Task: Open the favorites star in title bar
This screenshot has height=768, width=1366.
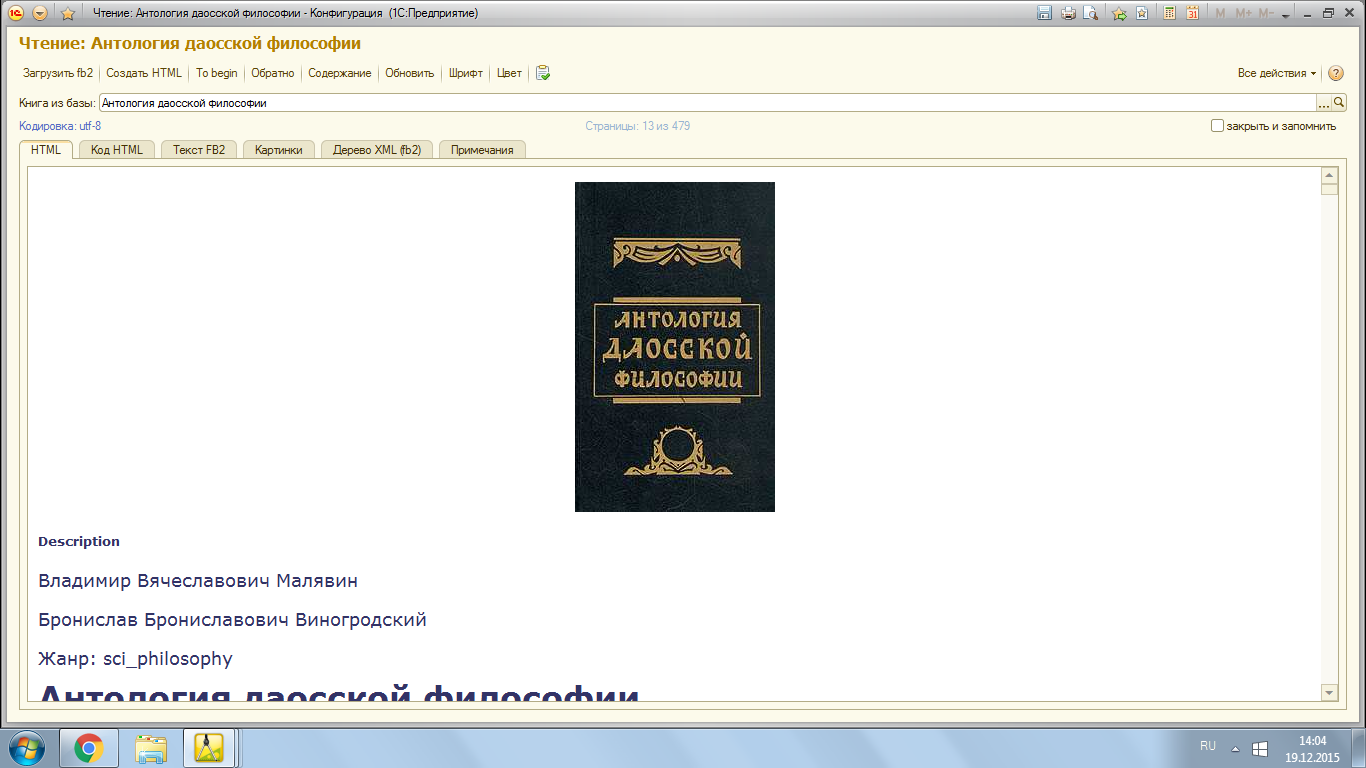Action: pos(68,13)
